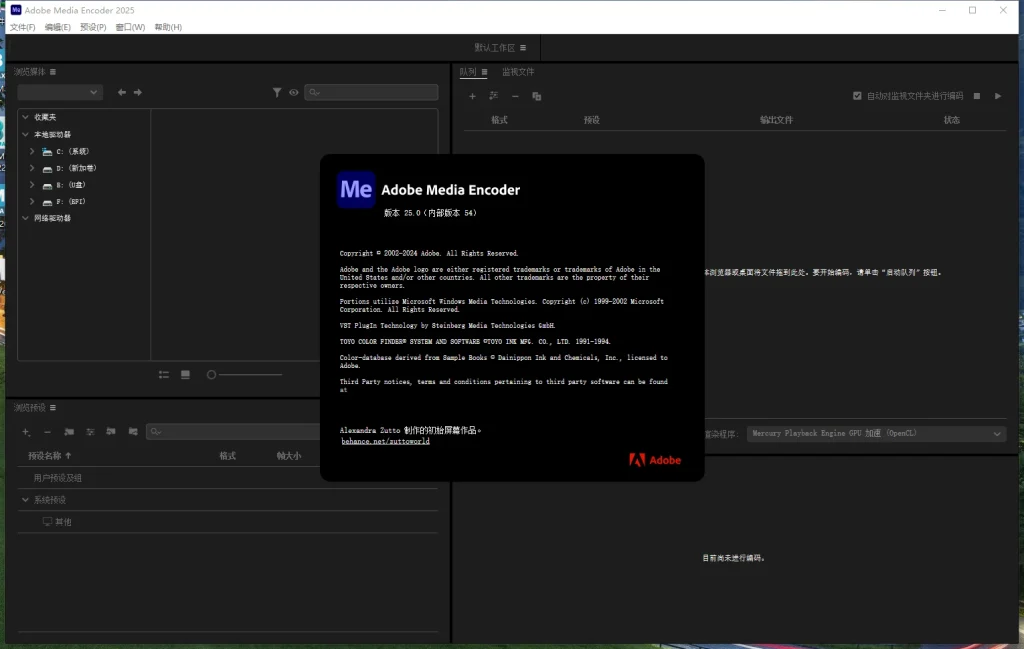The image size is (1024, 649).
Task: Select the 队列 tab
Action: click(x=468, y=72)
